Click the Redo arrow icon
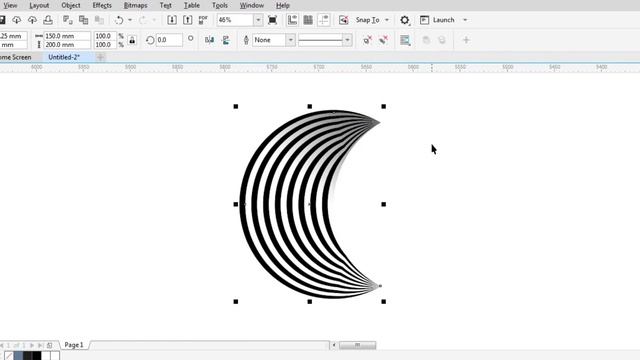The width and height of the screenshot is (640, 360). [x=143, y=20]
